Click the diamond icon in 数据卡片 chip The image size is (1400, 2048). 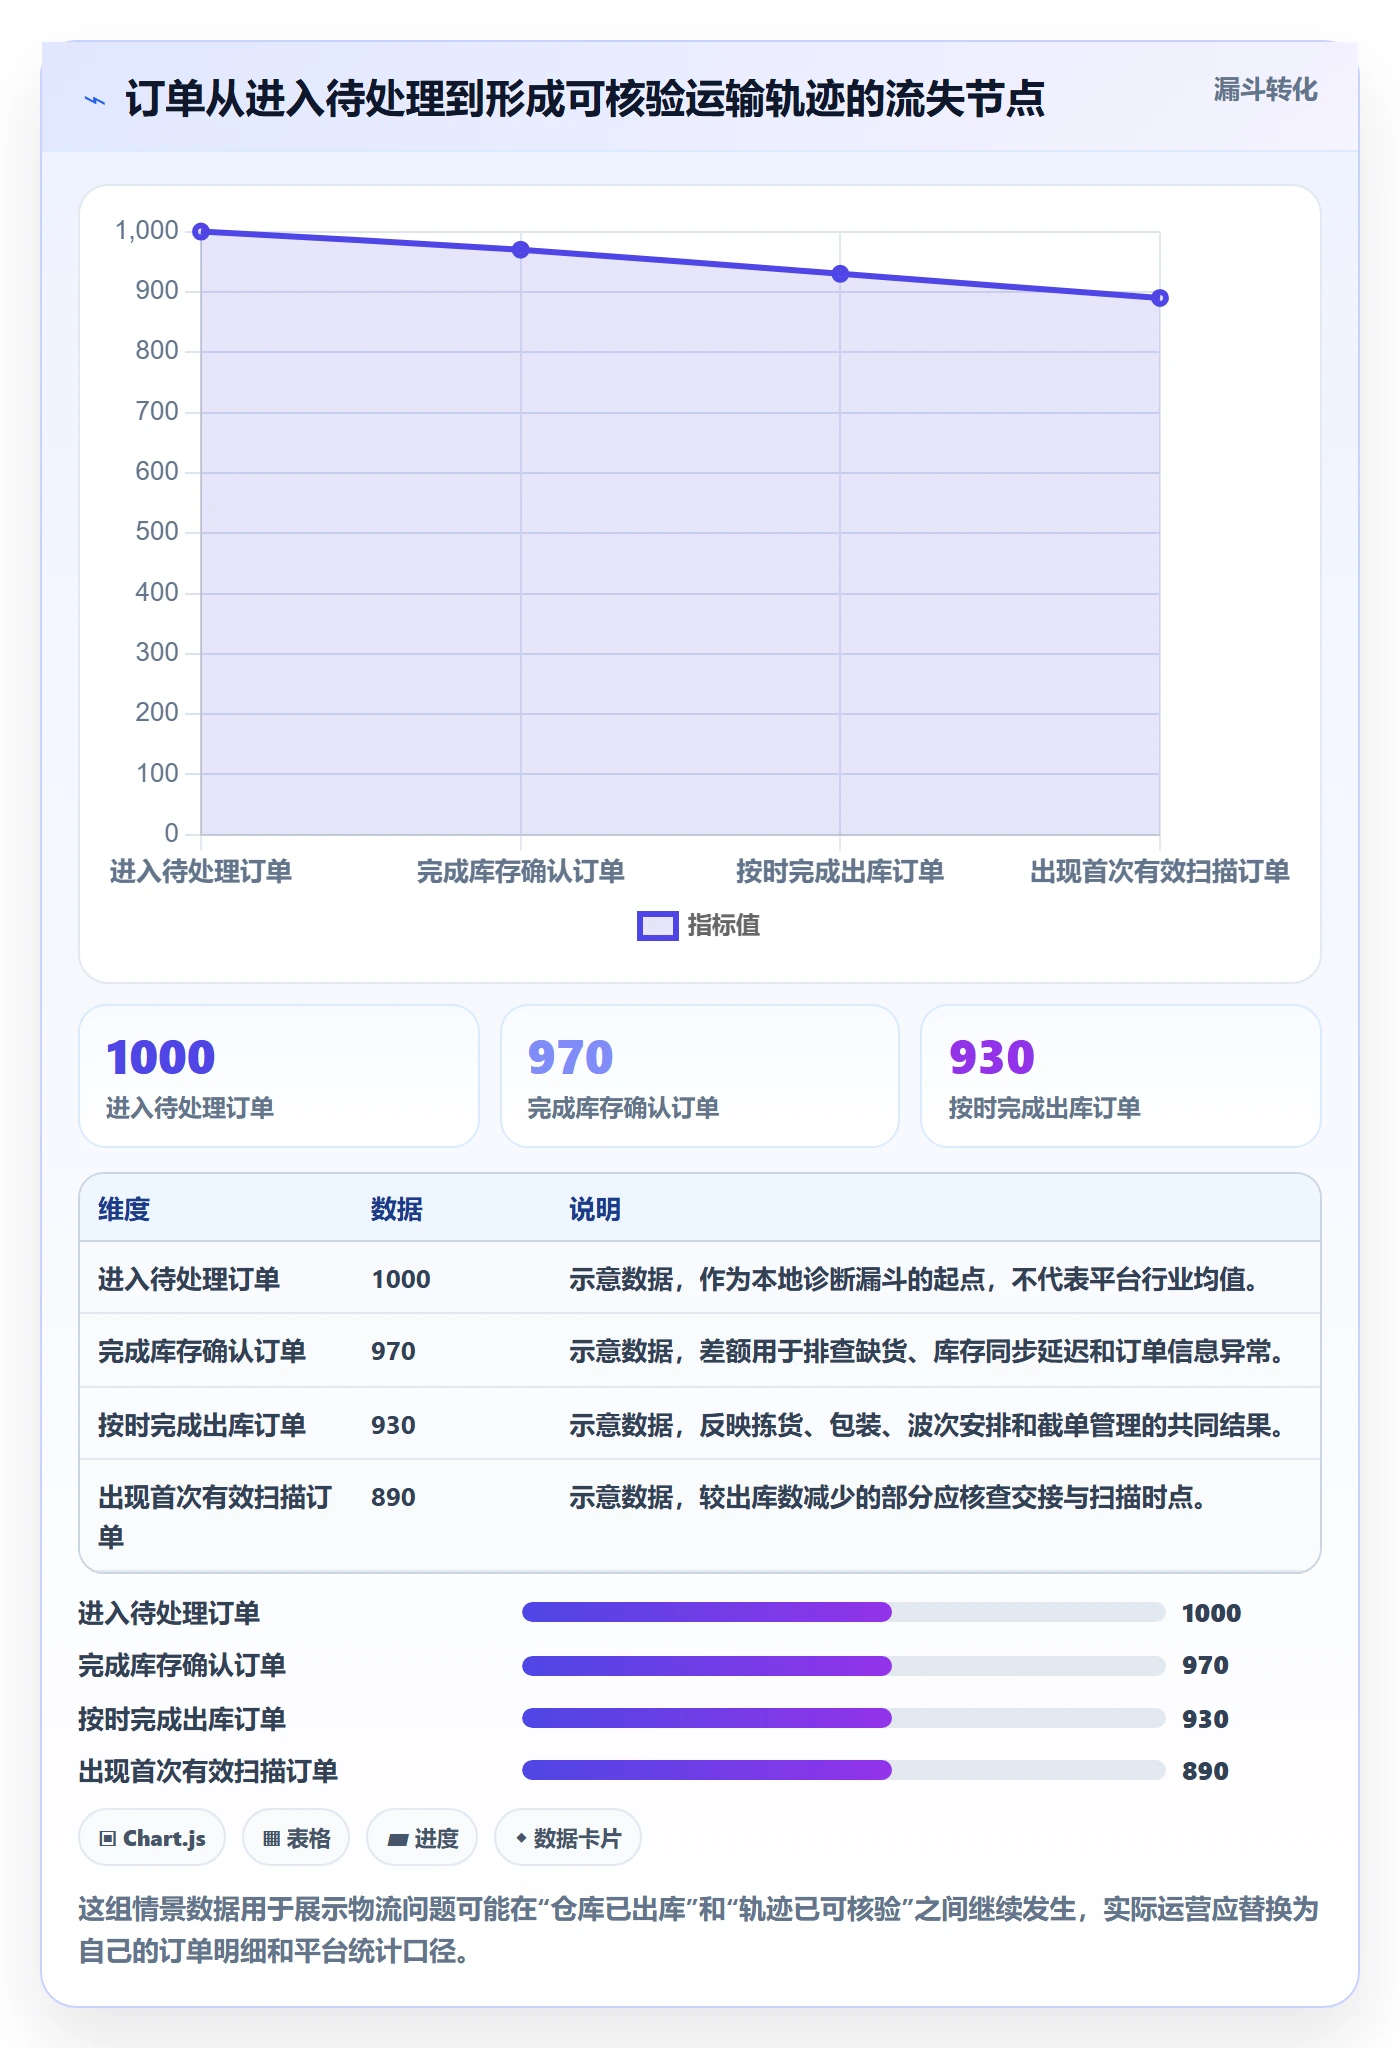pos(521,1838)
